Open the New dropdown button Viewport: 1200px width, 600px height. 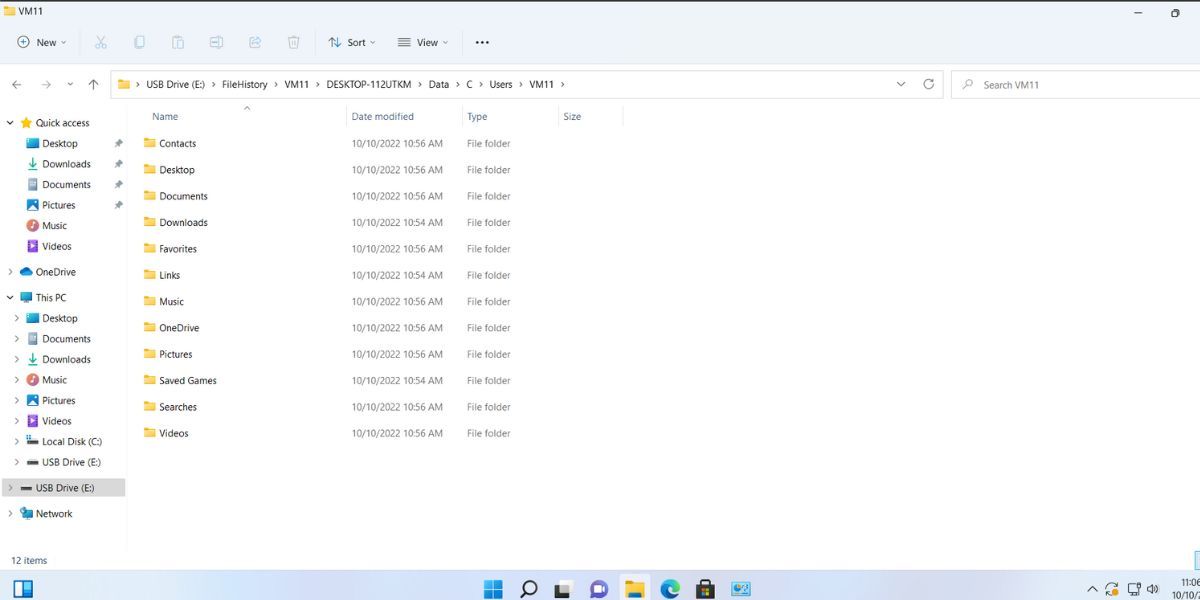click(x=42, y=42)
